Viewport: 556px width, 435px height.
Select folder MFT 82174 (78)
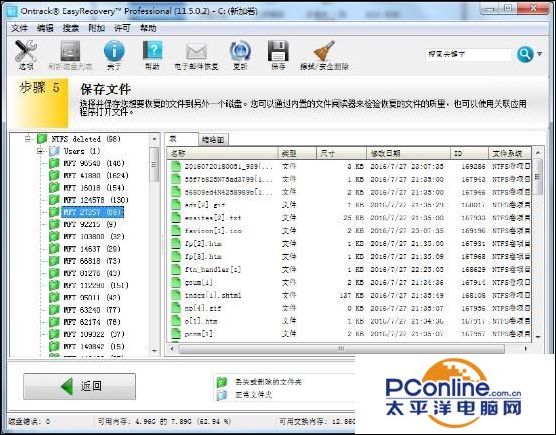(x=85, y=322)
